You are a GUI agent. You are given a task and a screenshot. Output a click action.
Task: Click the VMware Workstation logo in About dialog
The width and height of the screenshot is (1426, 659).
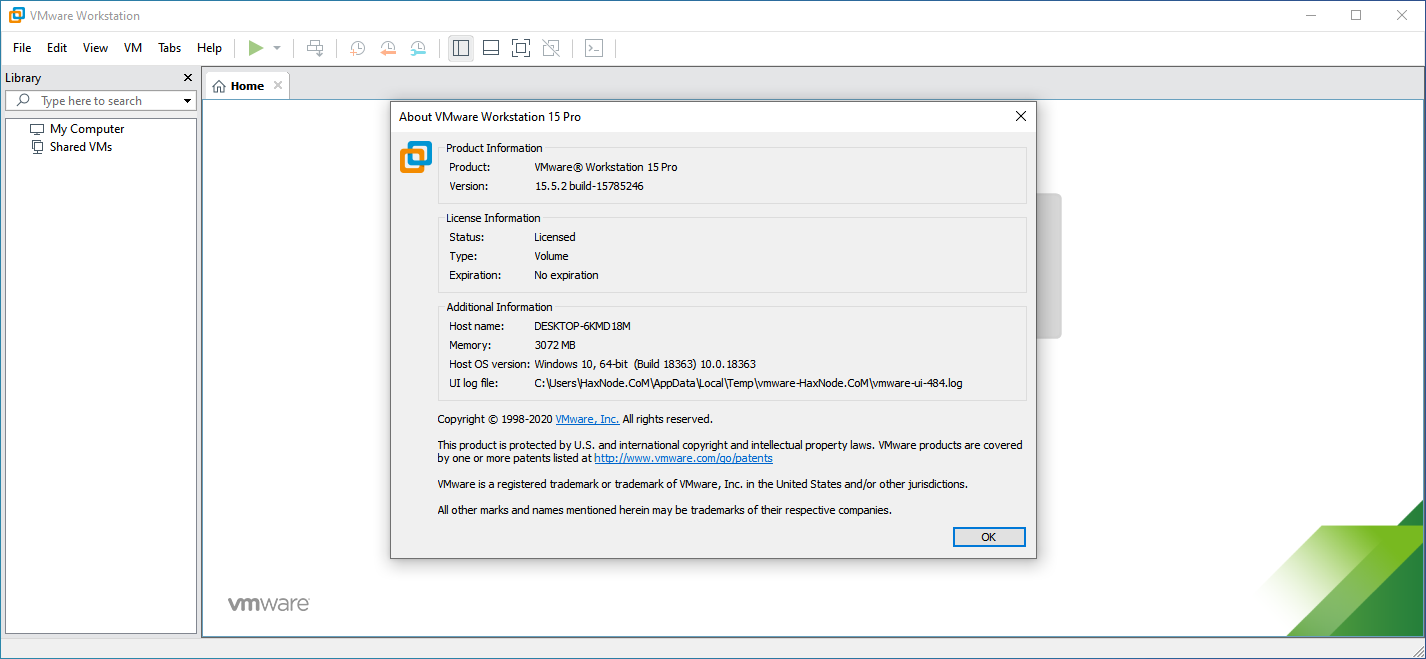pos(416,157)
